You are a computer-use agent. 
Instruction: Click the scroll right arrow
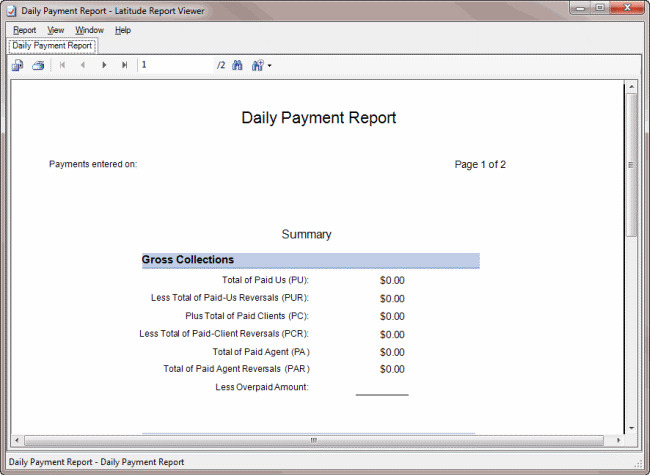[x=617, y=440]
